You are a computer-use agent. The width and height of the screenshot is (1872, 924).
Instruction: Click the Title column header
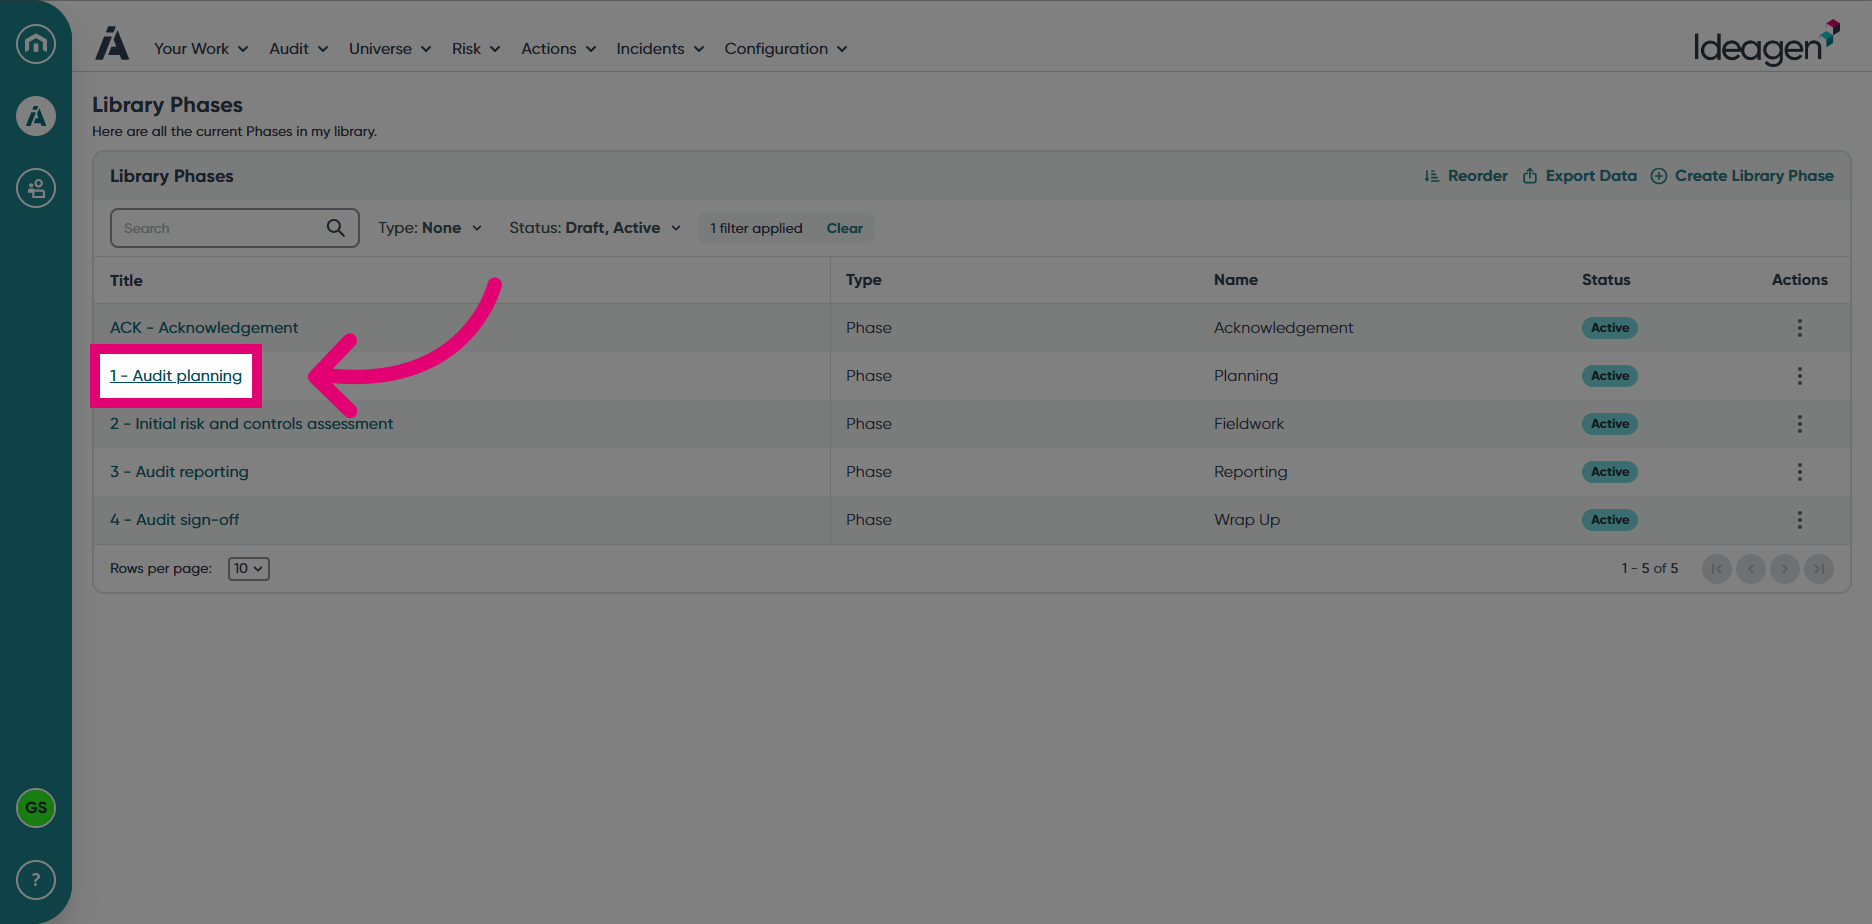(126, 281)
